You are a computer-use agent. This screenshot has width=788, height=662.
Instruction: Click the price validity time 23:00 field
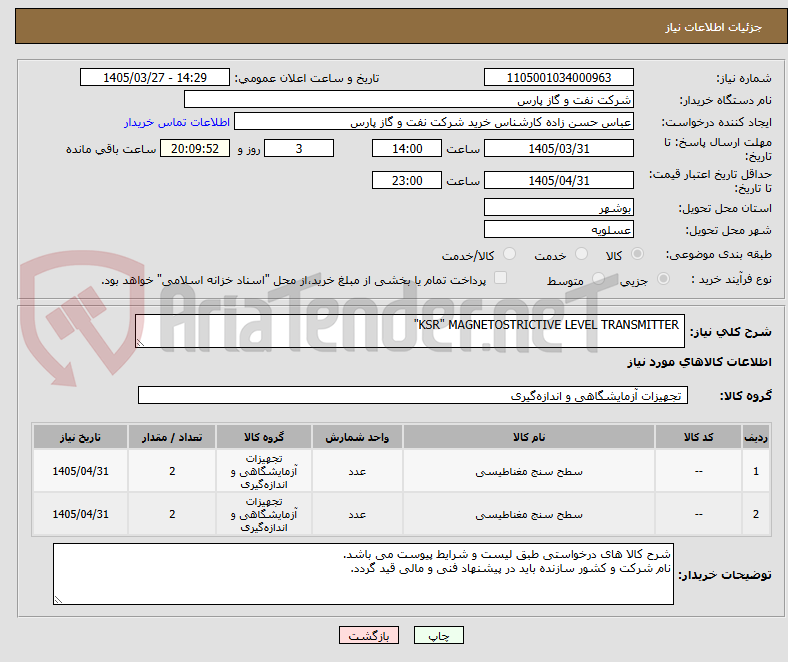click(407, 180)
